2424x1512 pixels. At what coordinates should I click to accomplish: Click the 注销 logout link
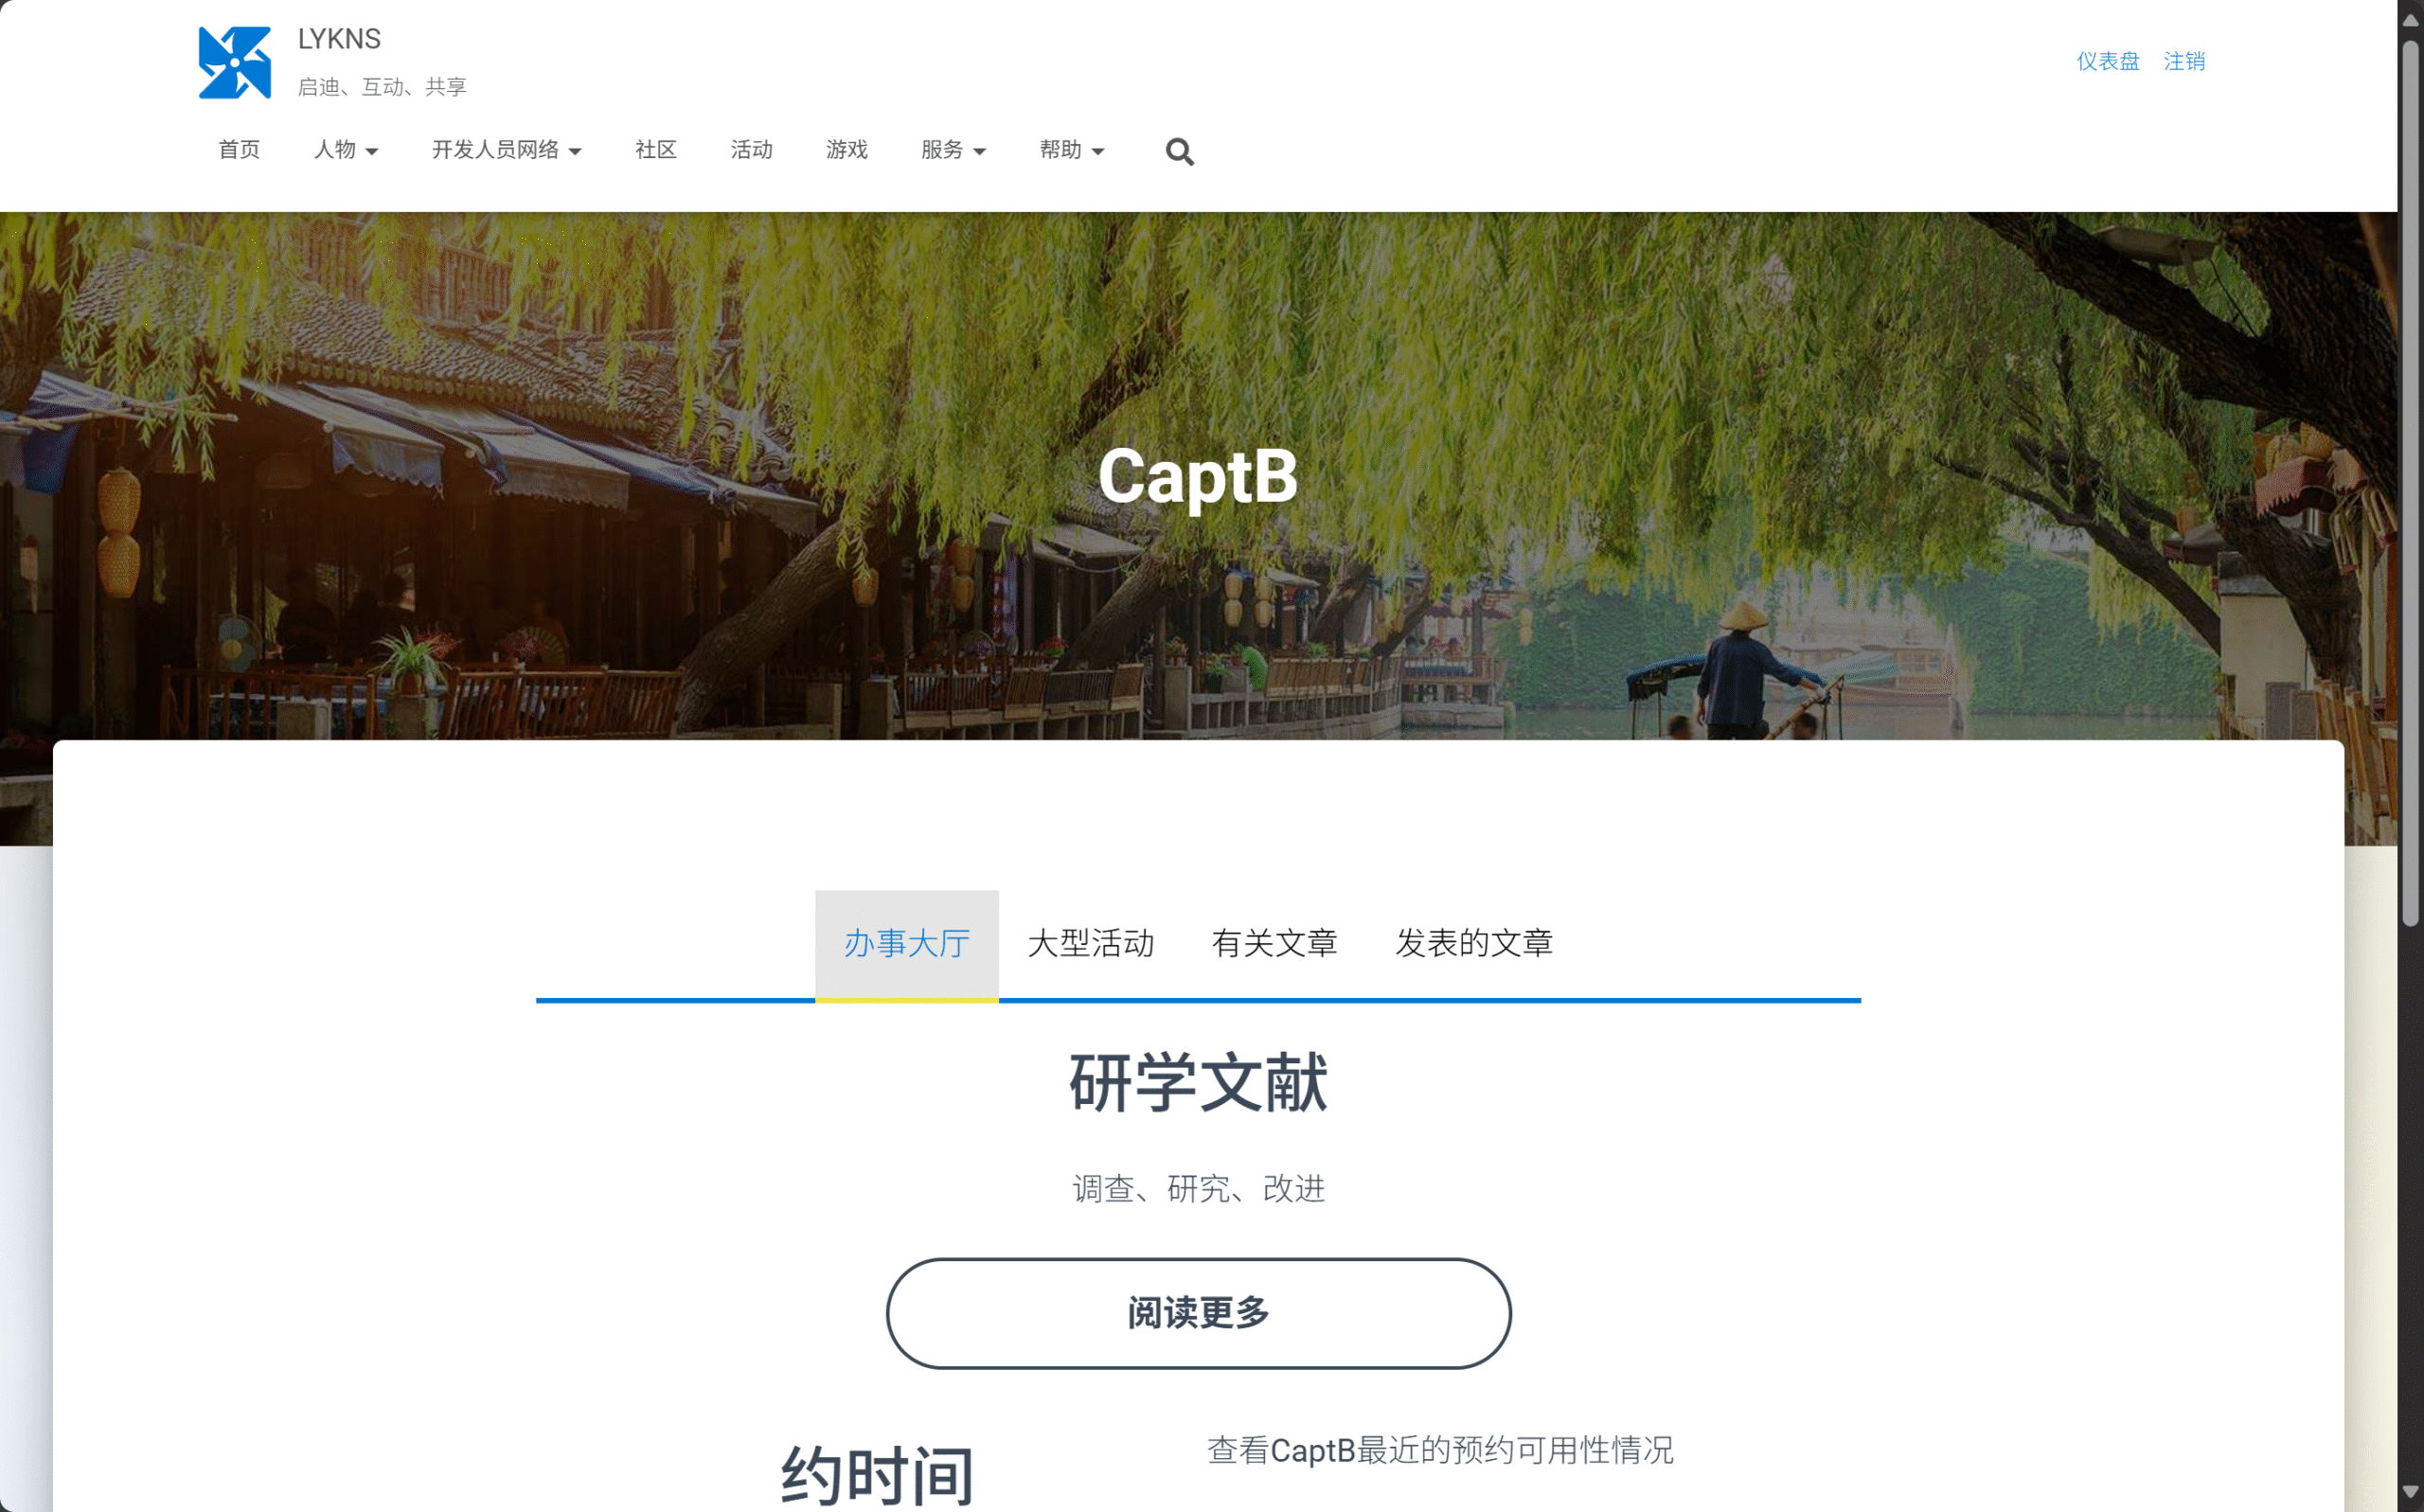pos(2184,61)
